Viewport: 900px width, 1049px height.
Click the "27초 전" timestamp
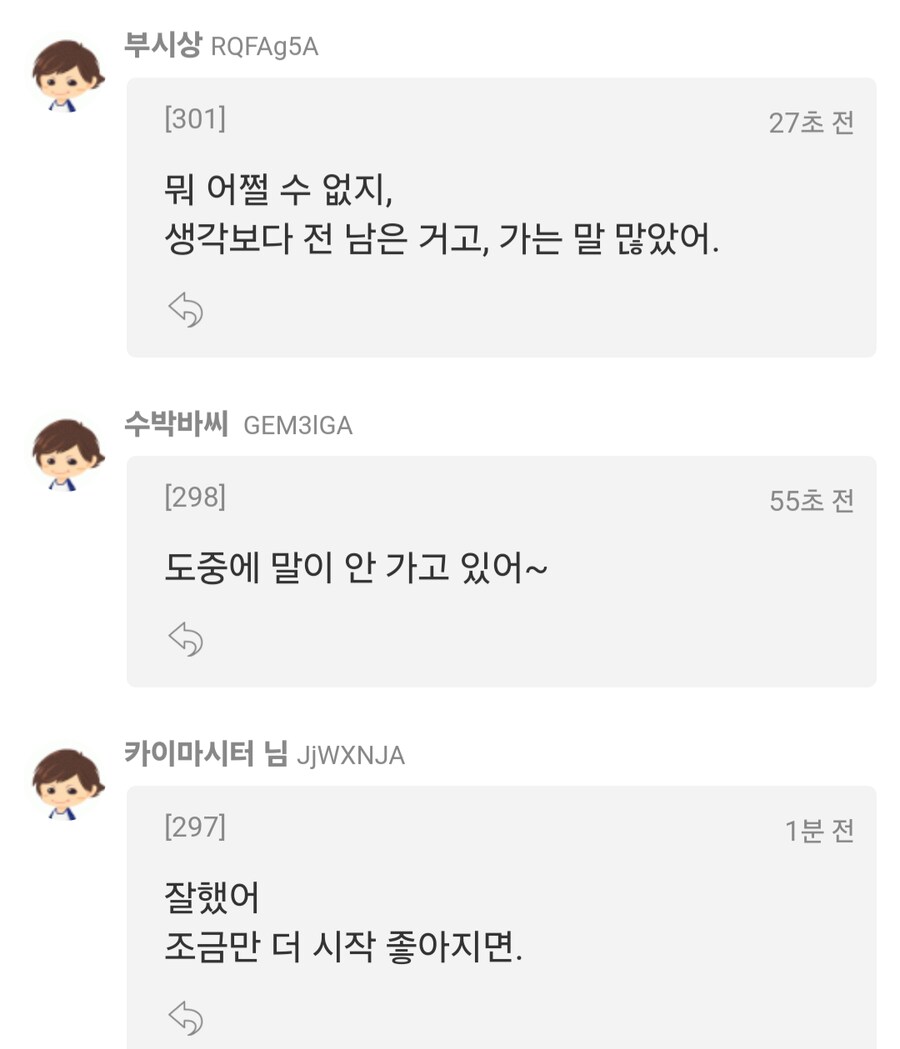coord(811,123)
